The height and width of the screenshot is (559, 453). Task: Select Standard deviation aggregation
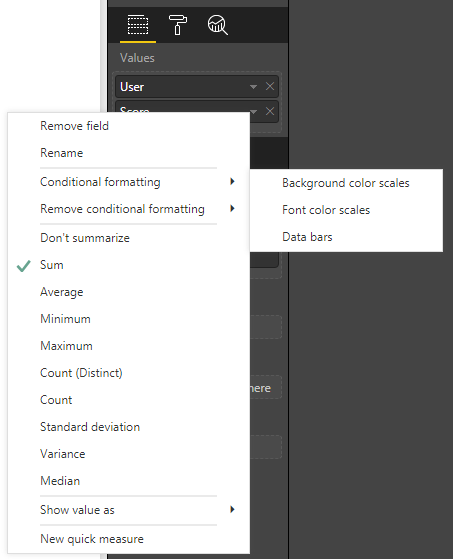129,427
